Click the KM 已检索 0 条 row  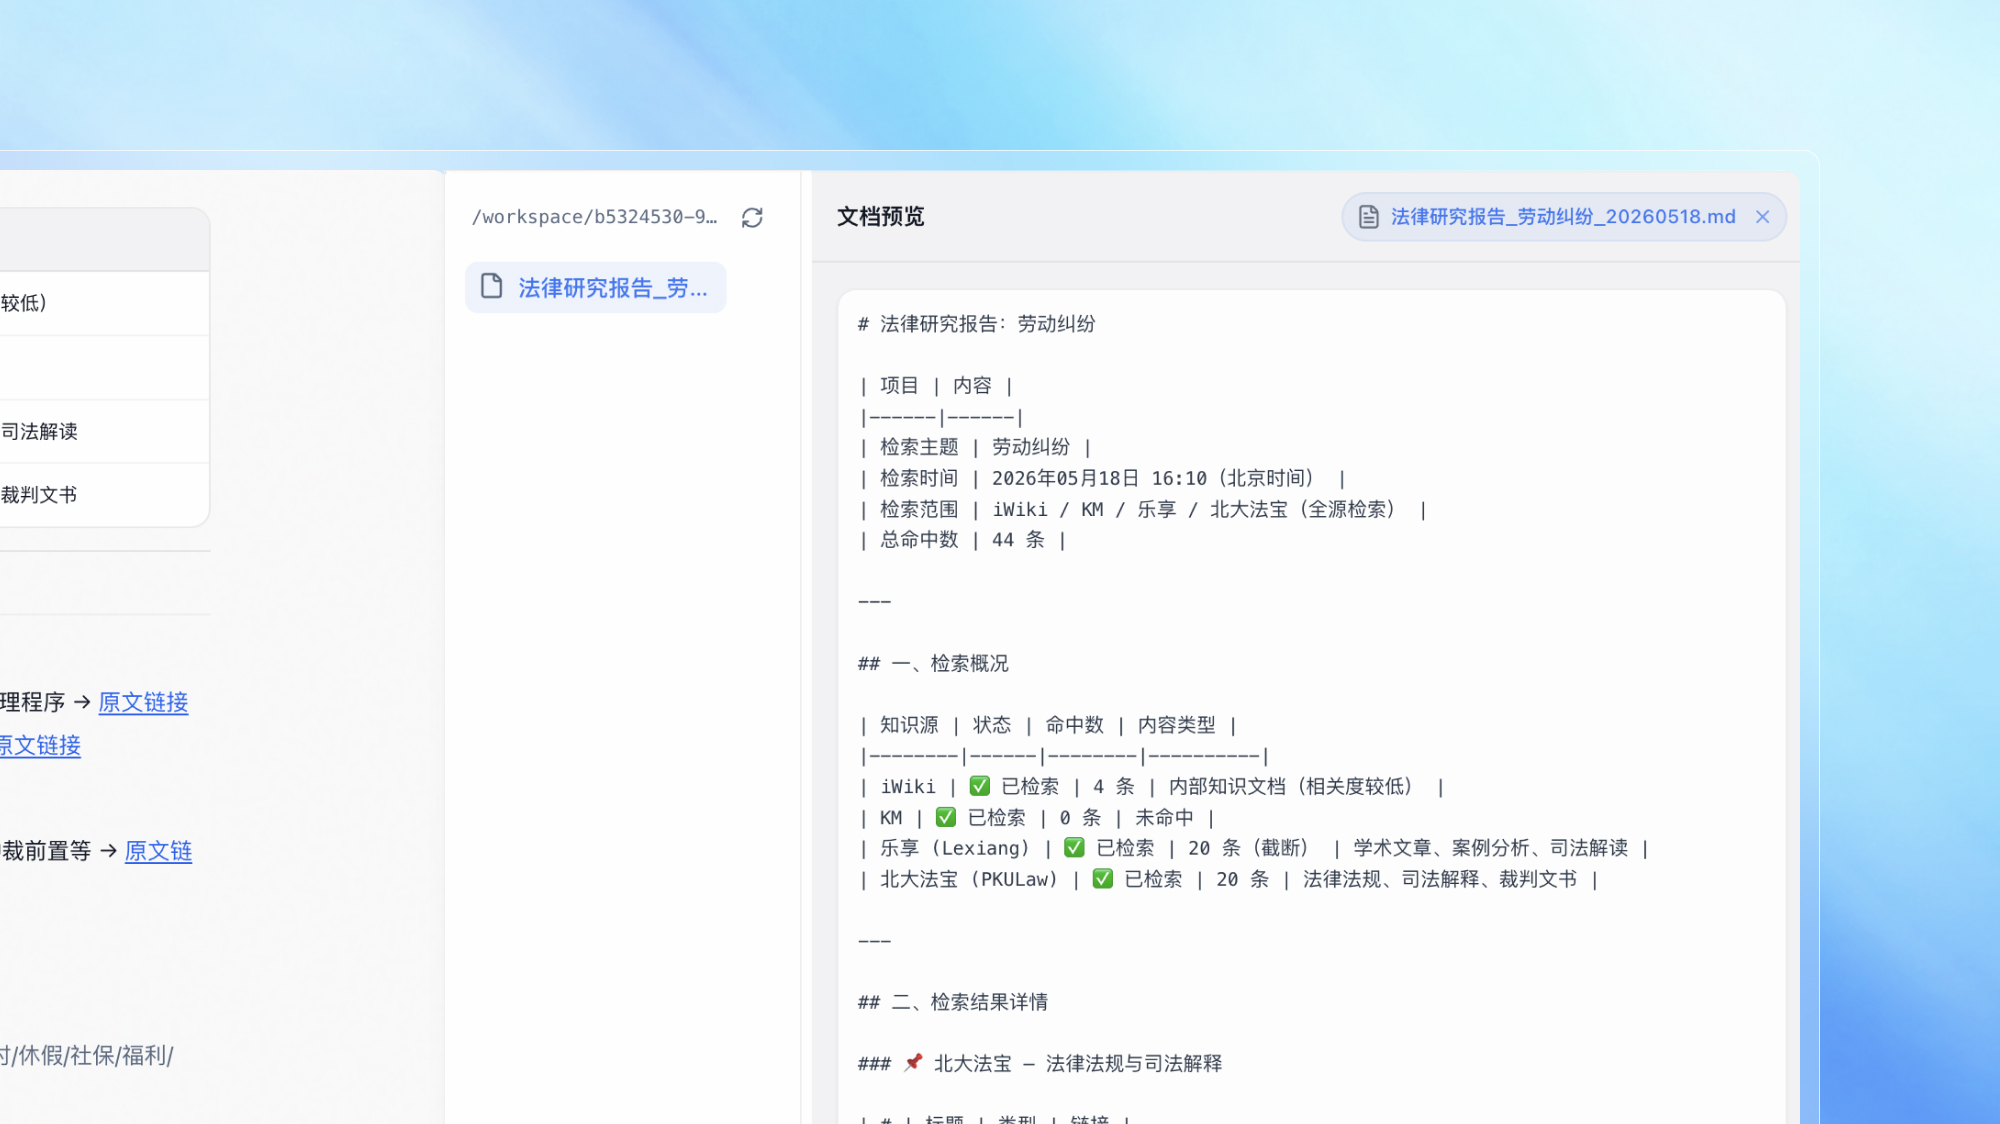point(1036,818)
